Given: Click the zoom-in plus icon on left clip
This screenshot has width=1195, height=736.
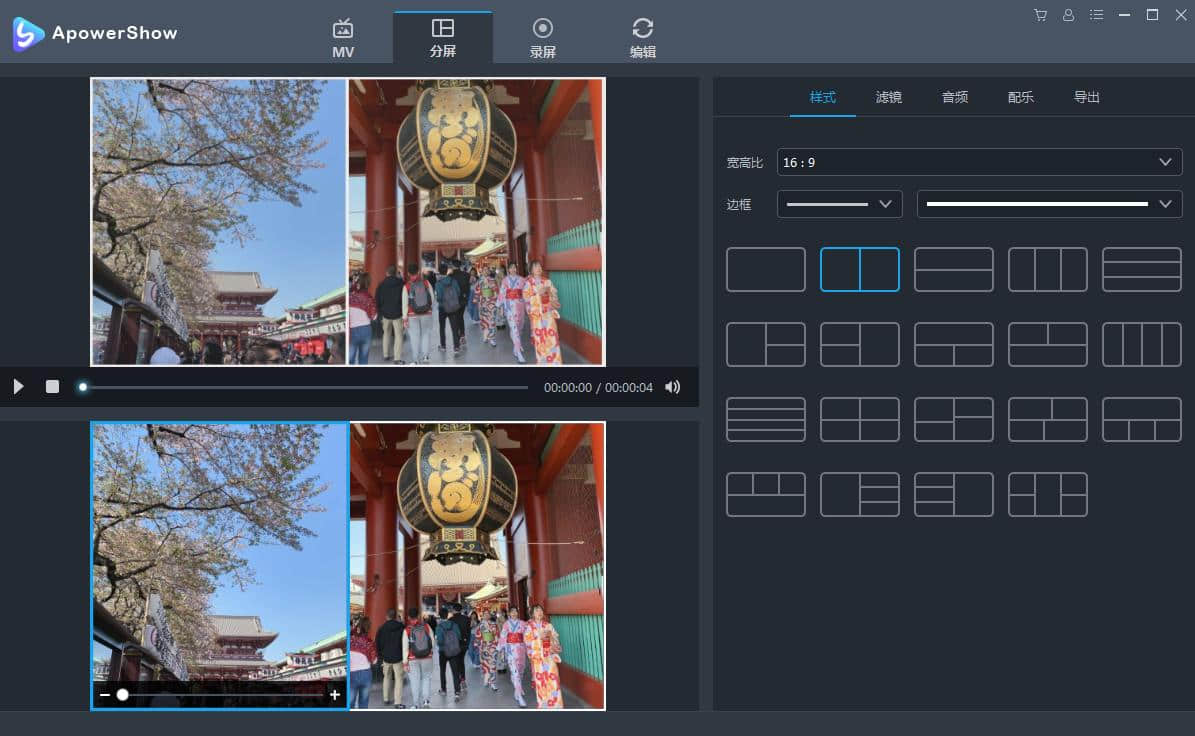Looking at the screenshot, I should tap(335, 695).
